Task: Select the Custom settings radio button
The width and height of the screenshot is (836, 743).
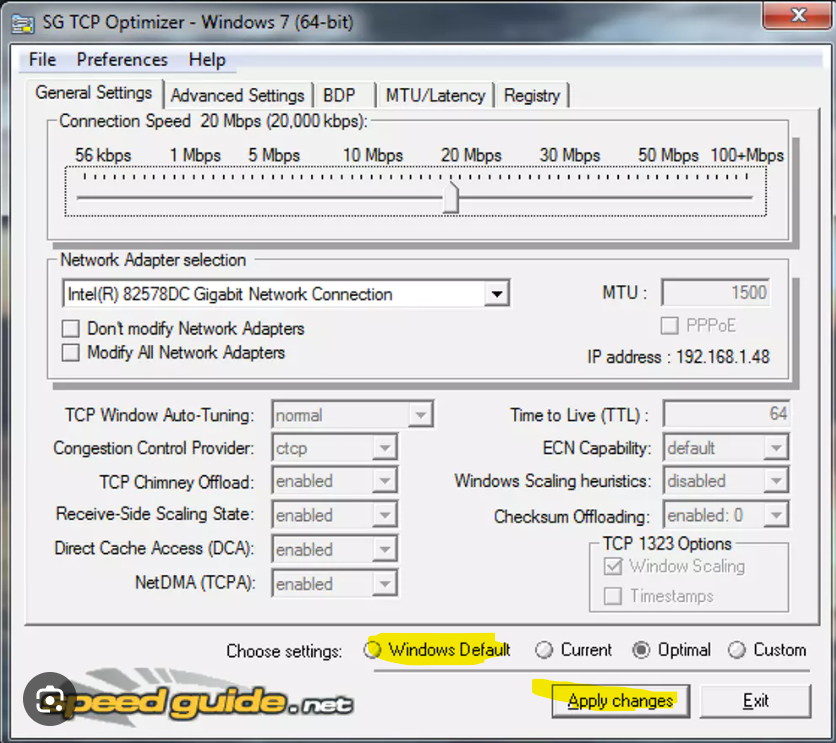Action: (737, 650)
